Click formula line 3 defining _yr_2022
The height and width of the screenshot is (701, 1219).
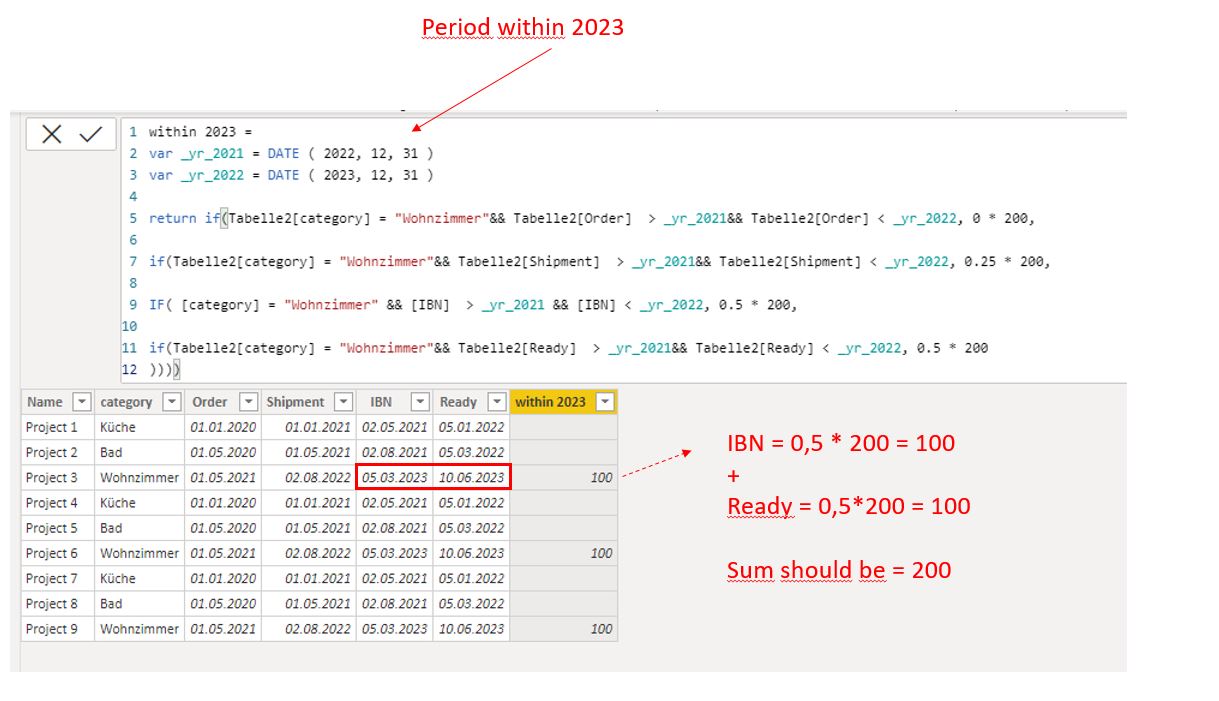point(291,175)
